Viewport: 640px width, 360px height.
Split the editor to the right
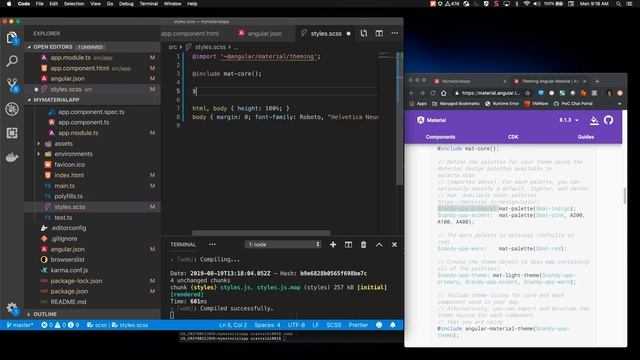coord(379,33)
